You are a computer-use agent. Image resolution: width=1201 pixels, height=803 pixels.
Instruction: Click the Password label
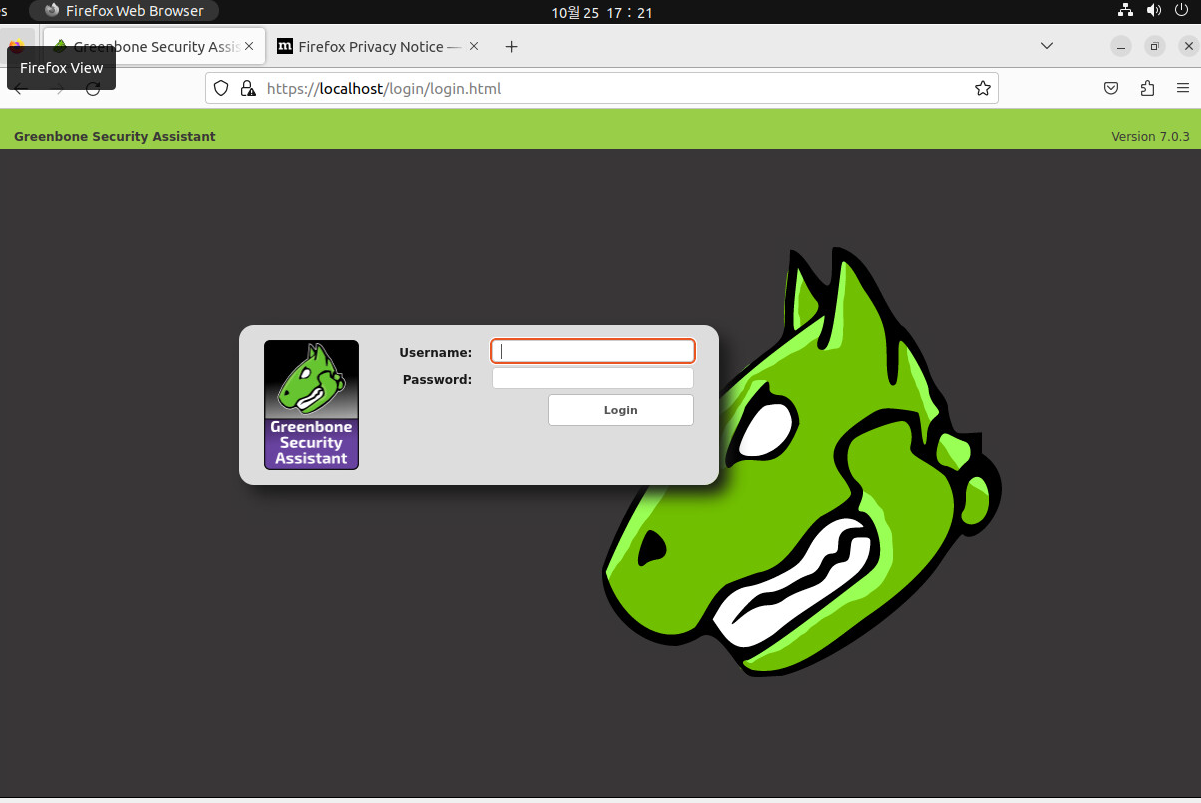[x=437, y=379]
